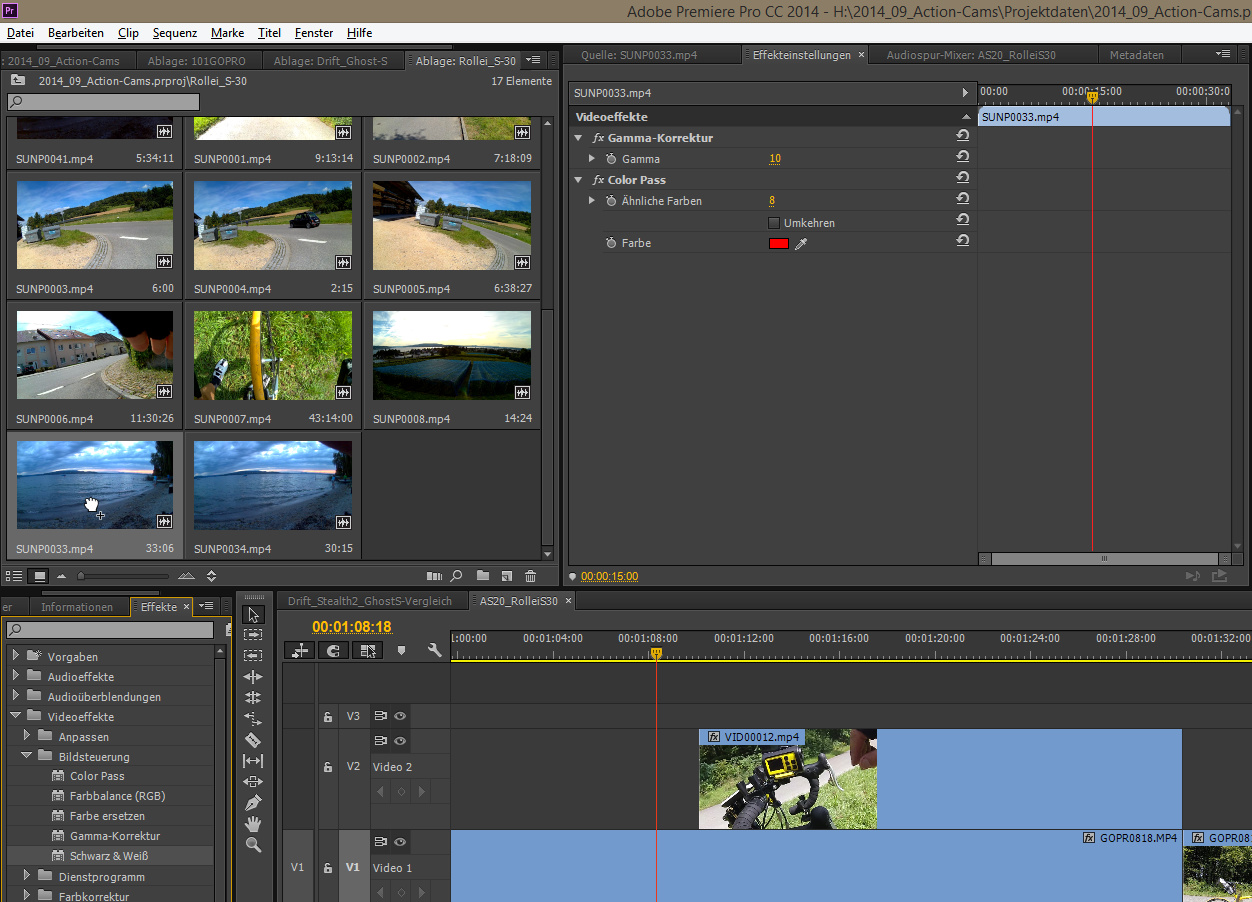The image size is (1252, 902).
Task: Open timeline display settings wrench icon
Action: (x=434, y=650)
